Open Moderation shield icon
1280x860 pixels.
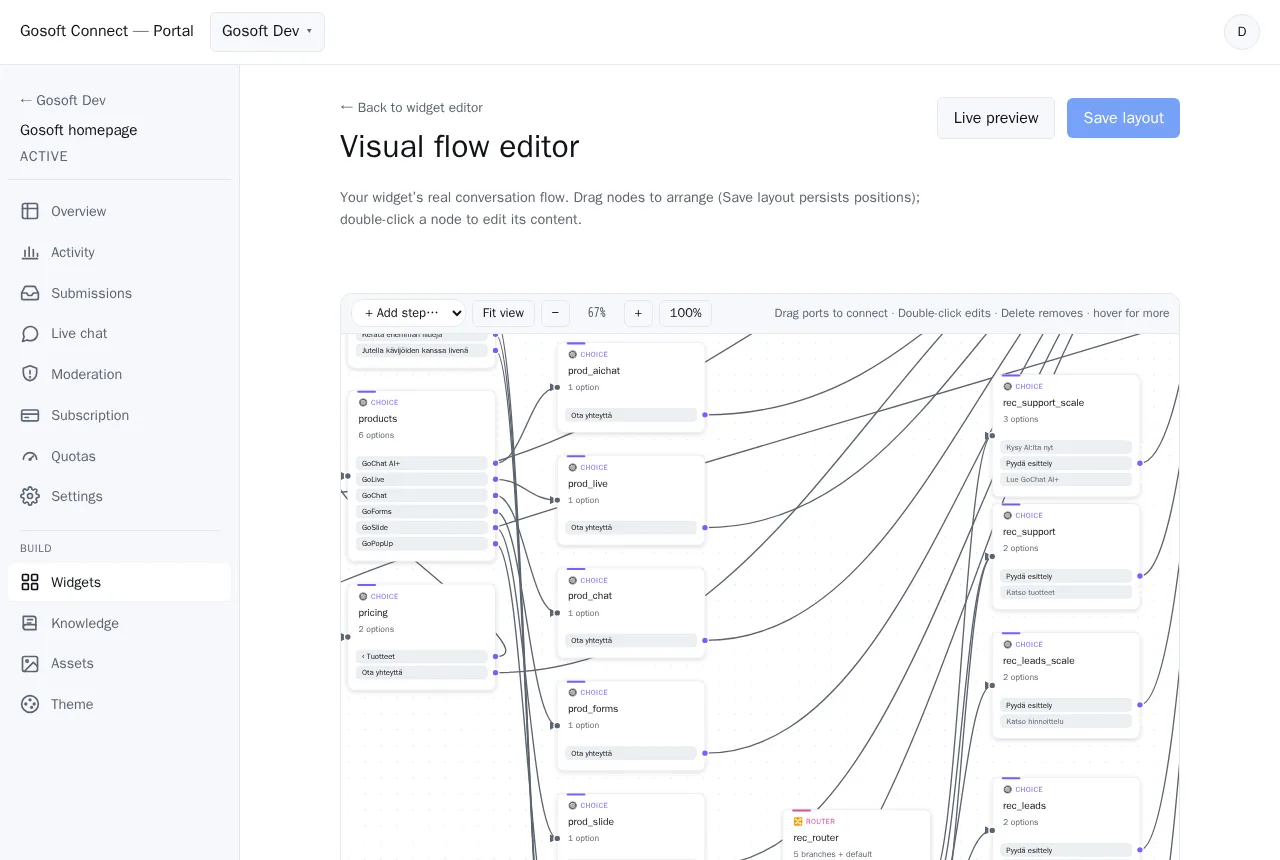click(x=30, y=374)
